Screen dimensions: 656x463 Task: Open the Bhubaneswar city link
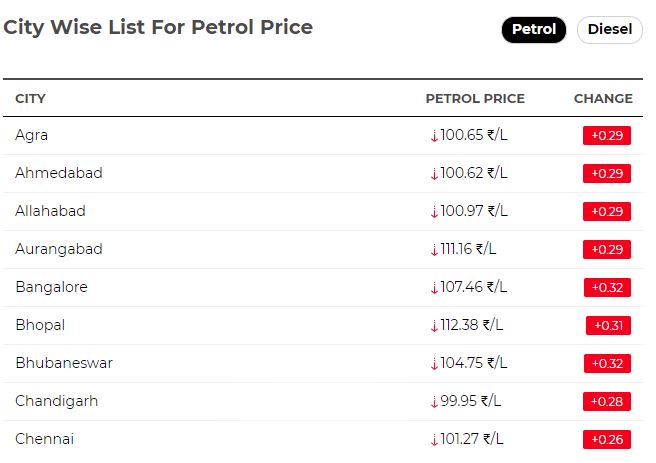[64, 363]
